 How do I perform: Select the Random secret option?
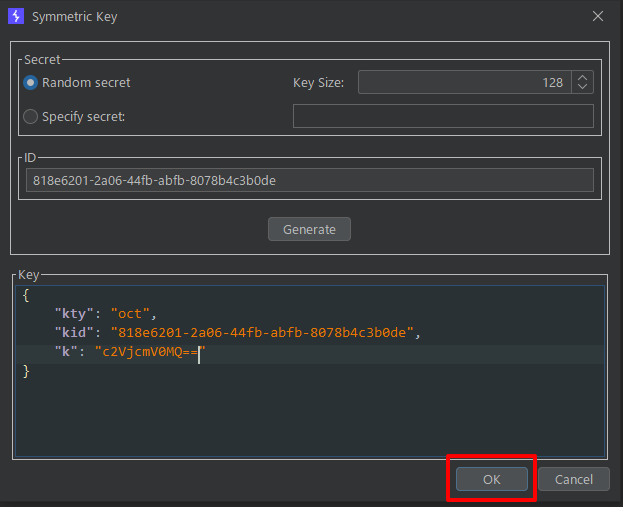[x=31, y=83]
